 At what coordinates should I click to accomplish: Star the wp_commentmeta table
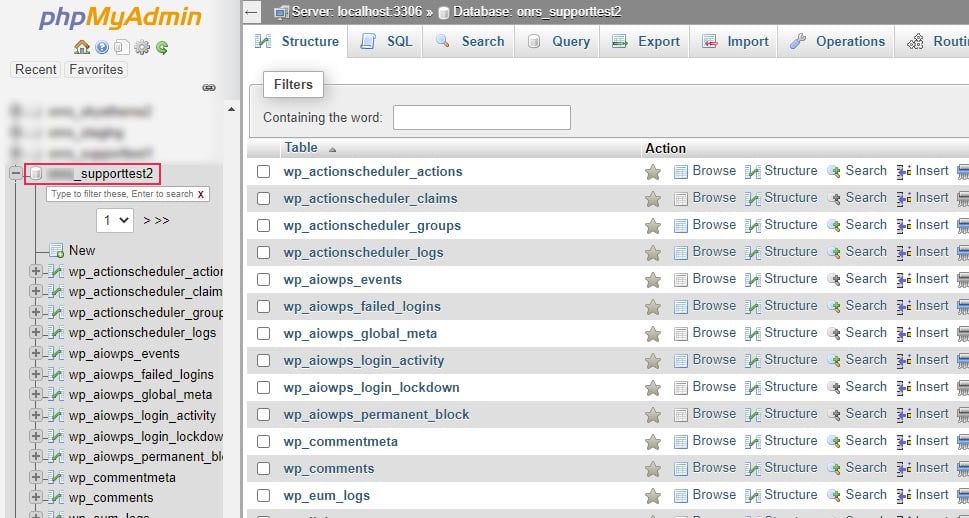click(653, 442)
